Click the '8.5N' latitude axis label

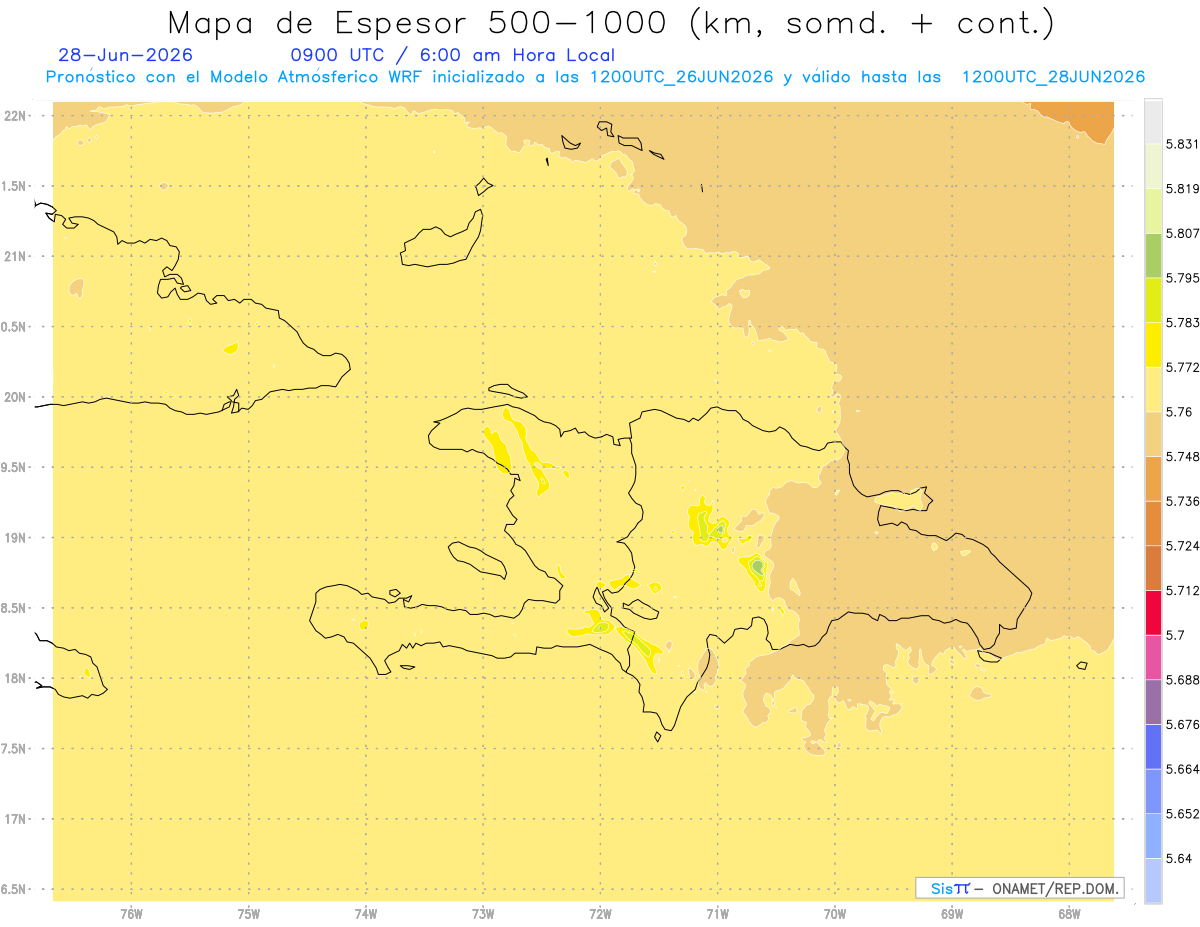click(14, 608)
